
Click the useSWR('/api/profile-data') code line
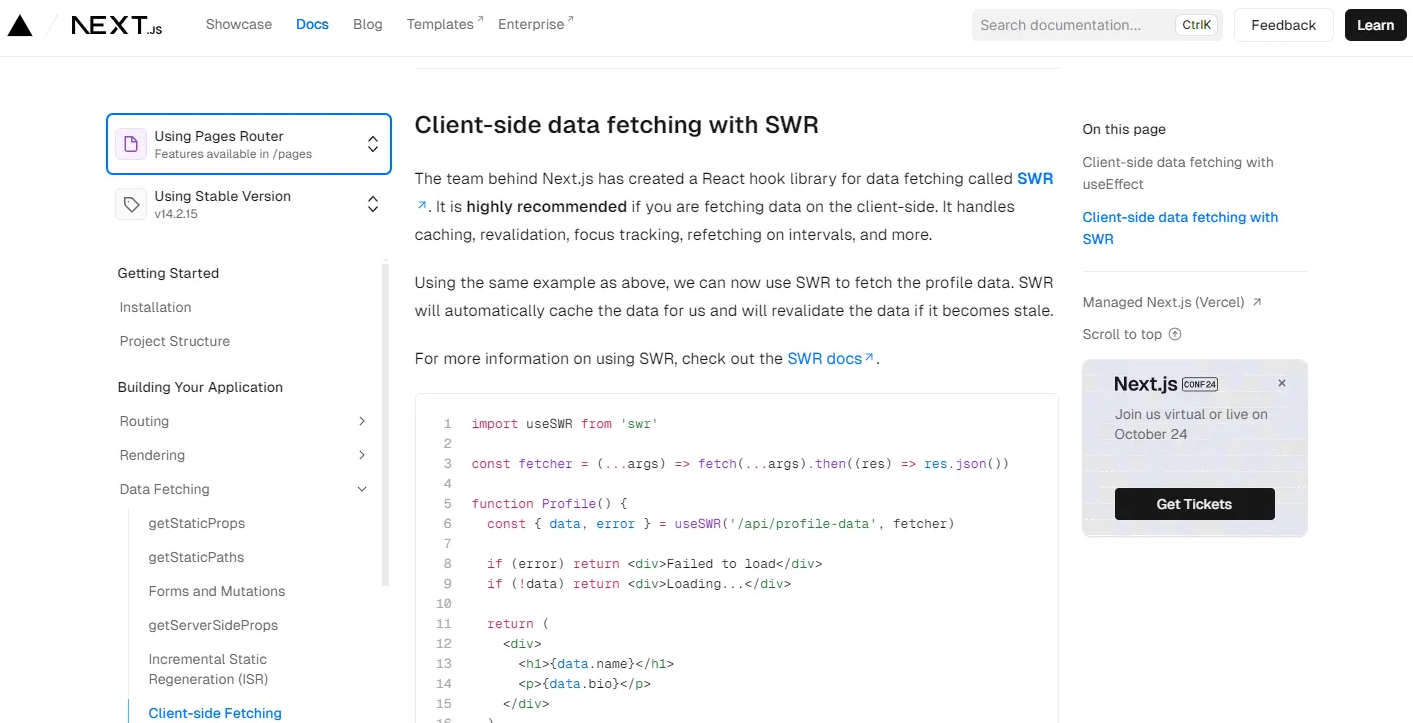tap(721, 523)
